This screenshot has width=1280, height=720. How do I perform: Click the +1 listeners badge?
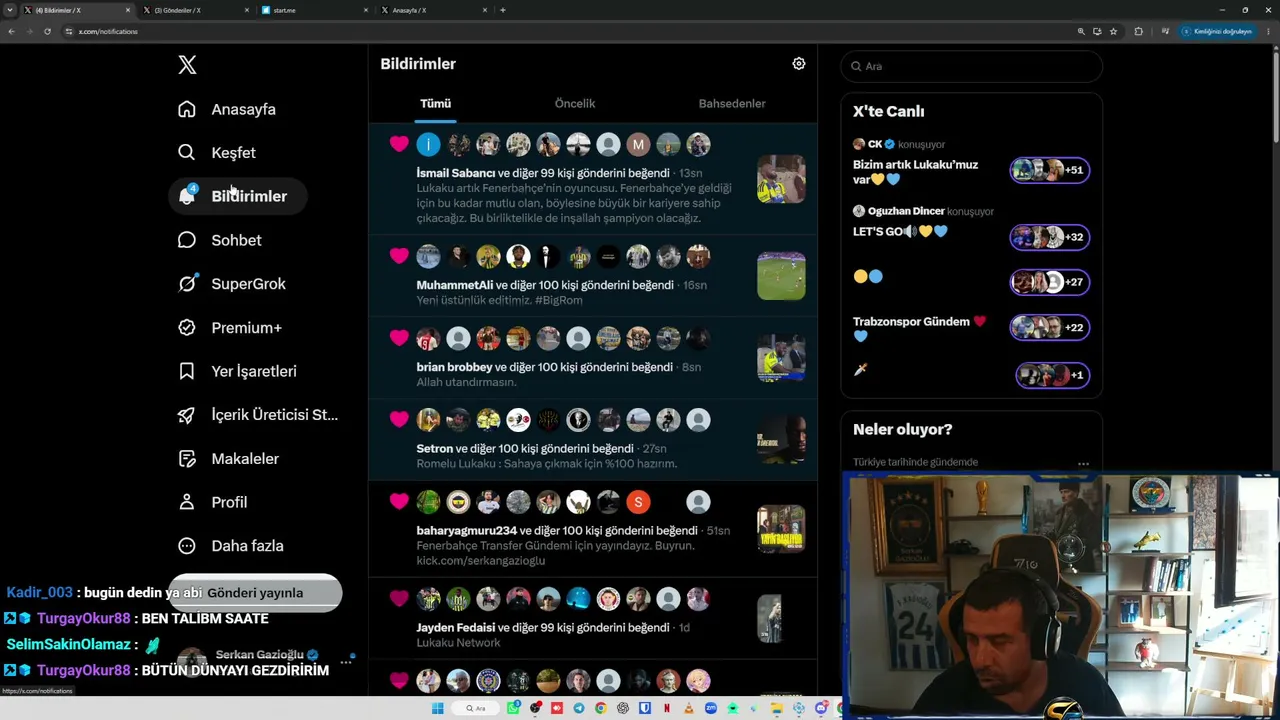(x=1052, y=375)
